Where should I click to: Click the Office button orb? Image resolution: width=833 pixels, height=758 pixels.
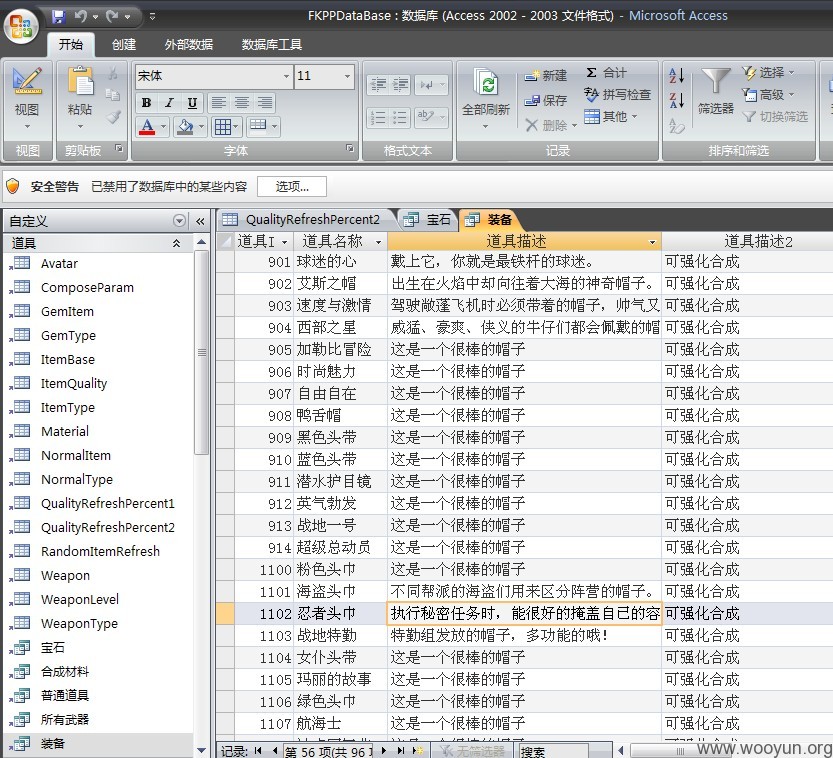pyautogui.click(x=21, y=26)
